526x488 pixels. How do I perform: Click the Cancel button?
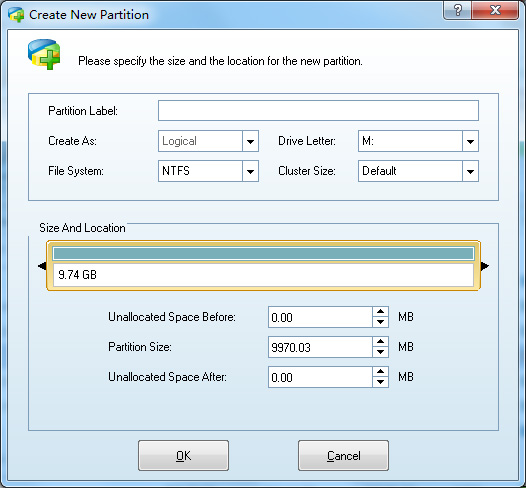pyautogui.click(x=344, y=455)
